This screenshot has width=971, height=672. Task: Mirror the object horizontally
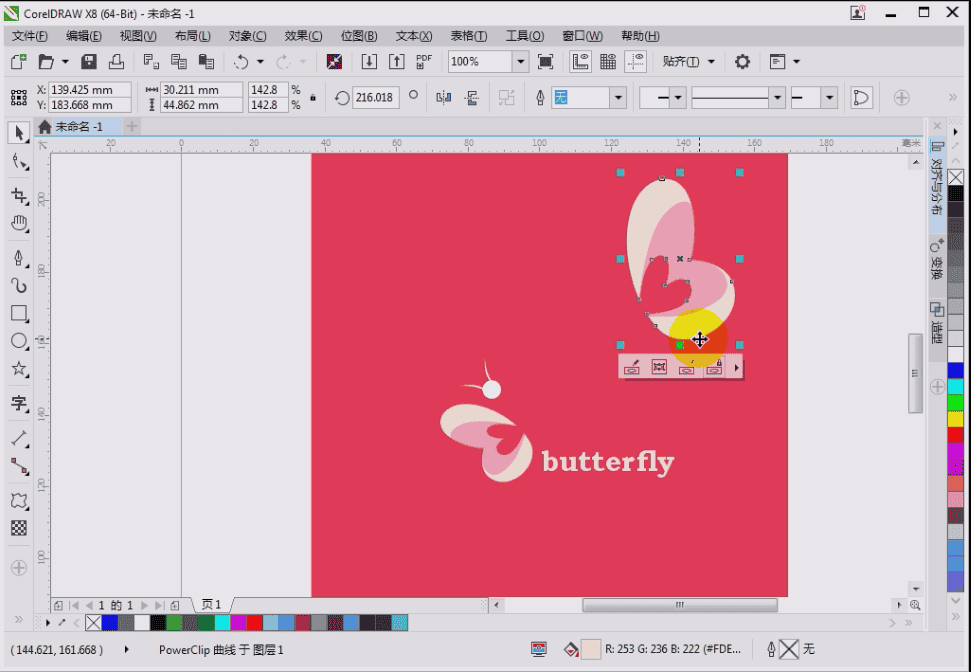click(x=443, y=97)
